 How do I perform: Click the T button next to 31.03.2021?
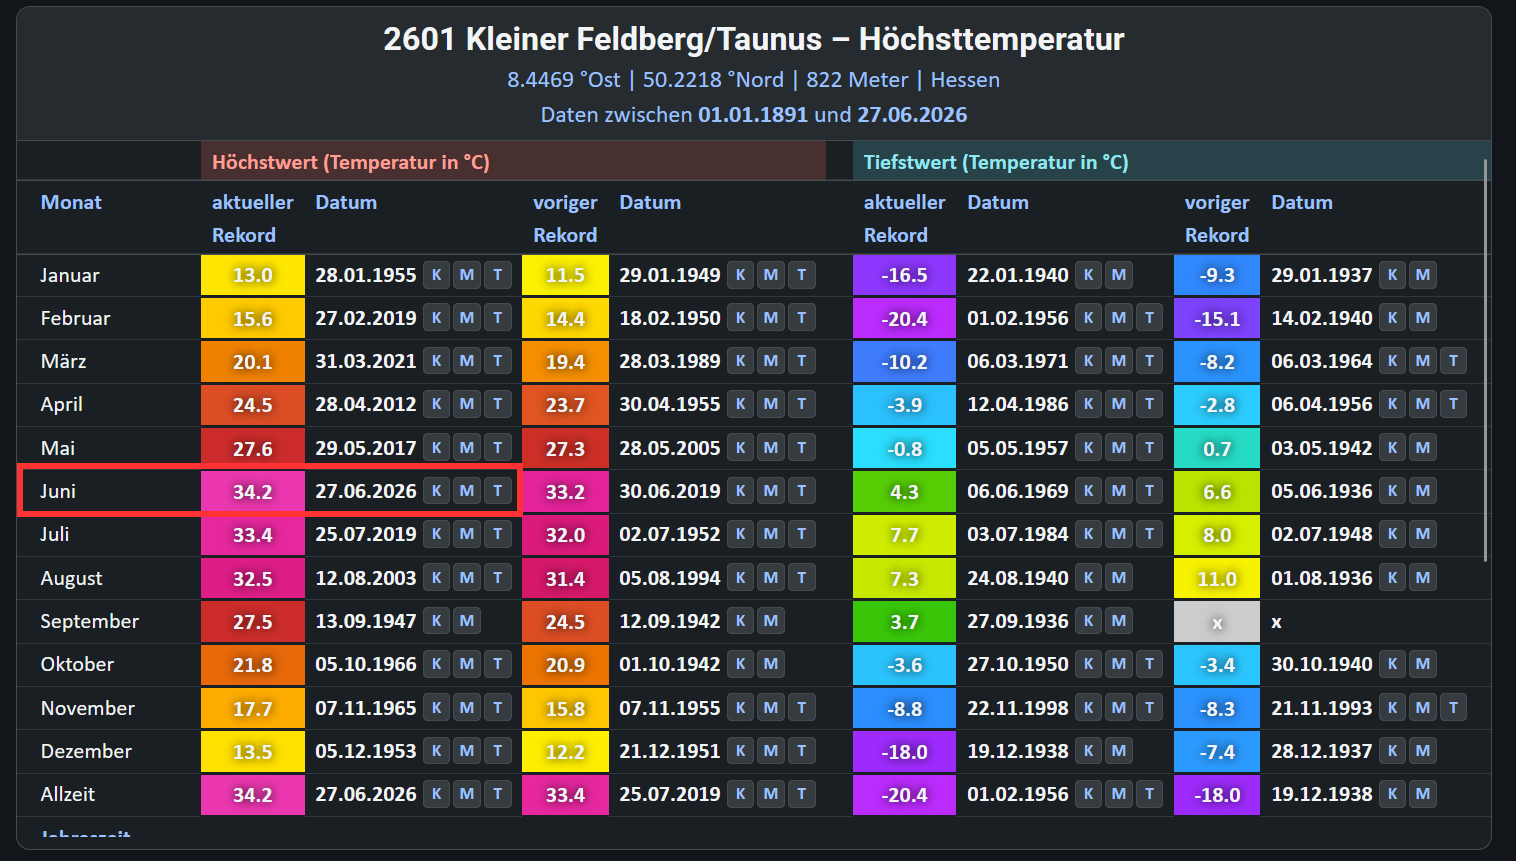(498, 361)
